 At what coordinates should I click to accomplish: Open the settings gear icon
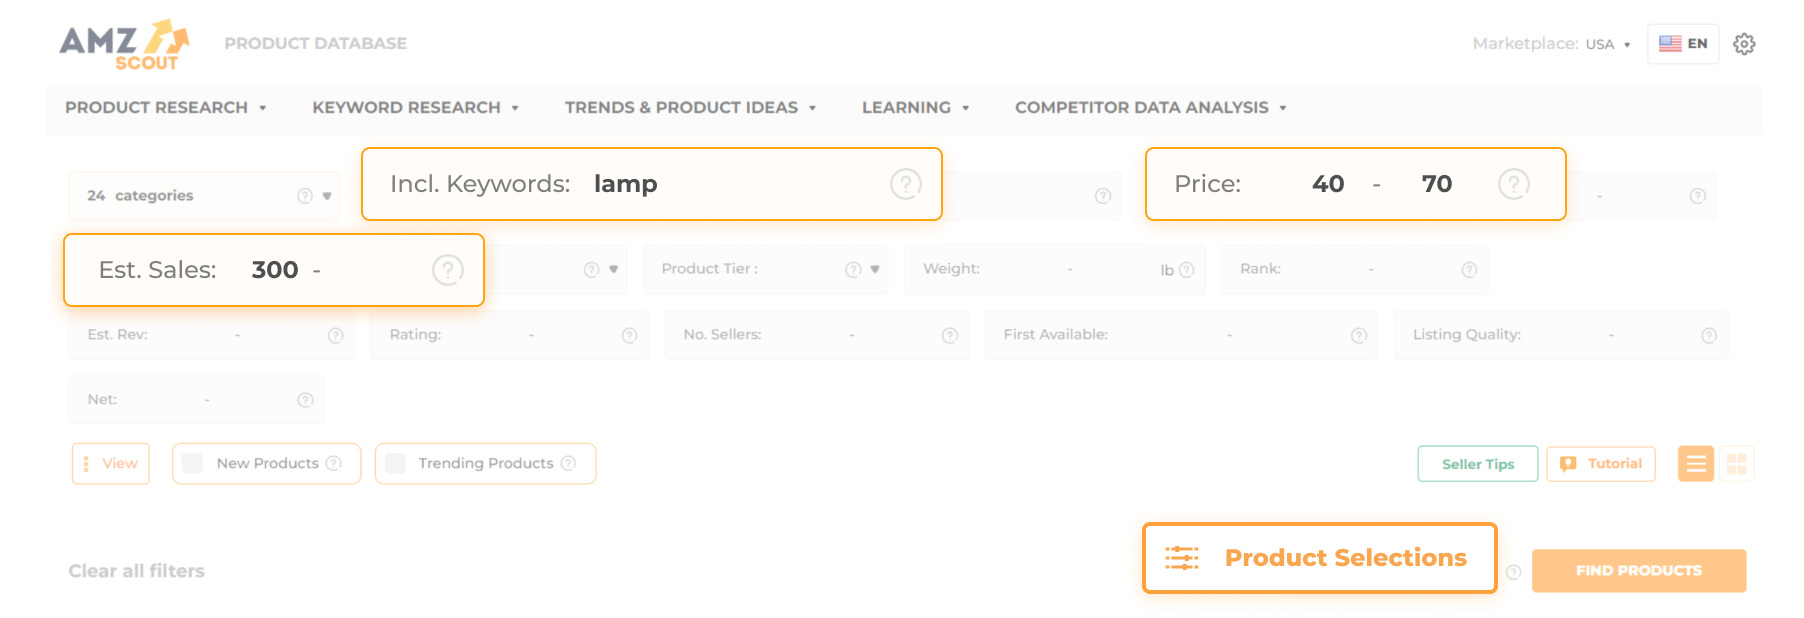point(1745,44)
